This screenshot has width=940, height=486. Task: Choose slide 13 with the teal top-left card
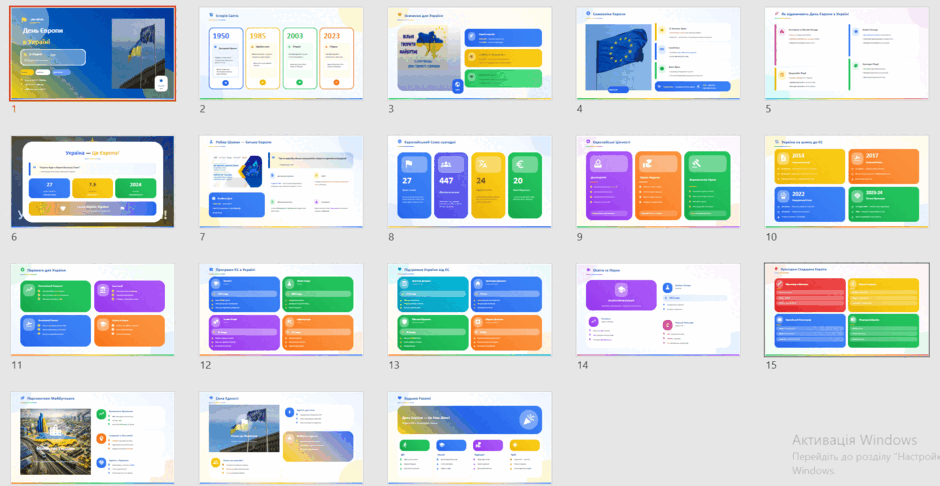(x=469, y=310)
